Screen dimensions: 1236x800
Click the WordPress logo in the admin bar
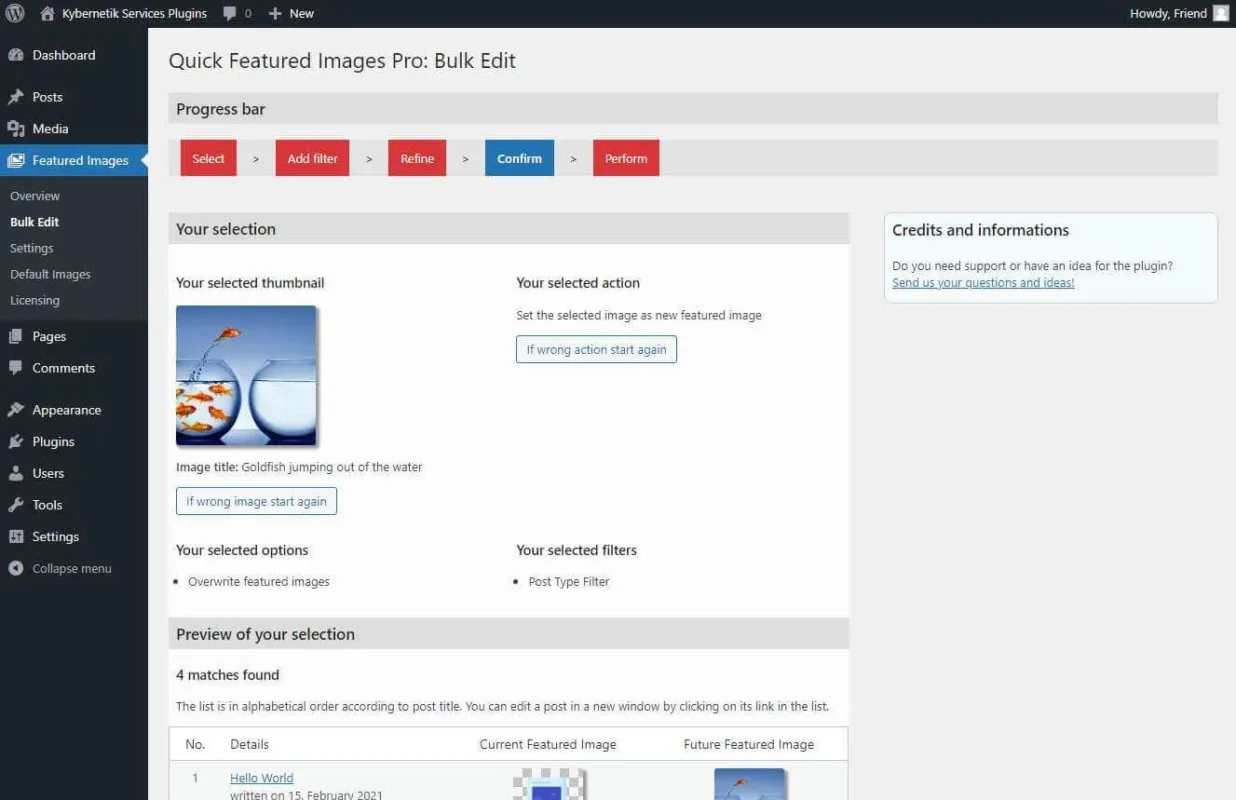(14, 14)
